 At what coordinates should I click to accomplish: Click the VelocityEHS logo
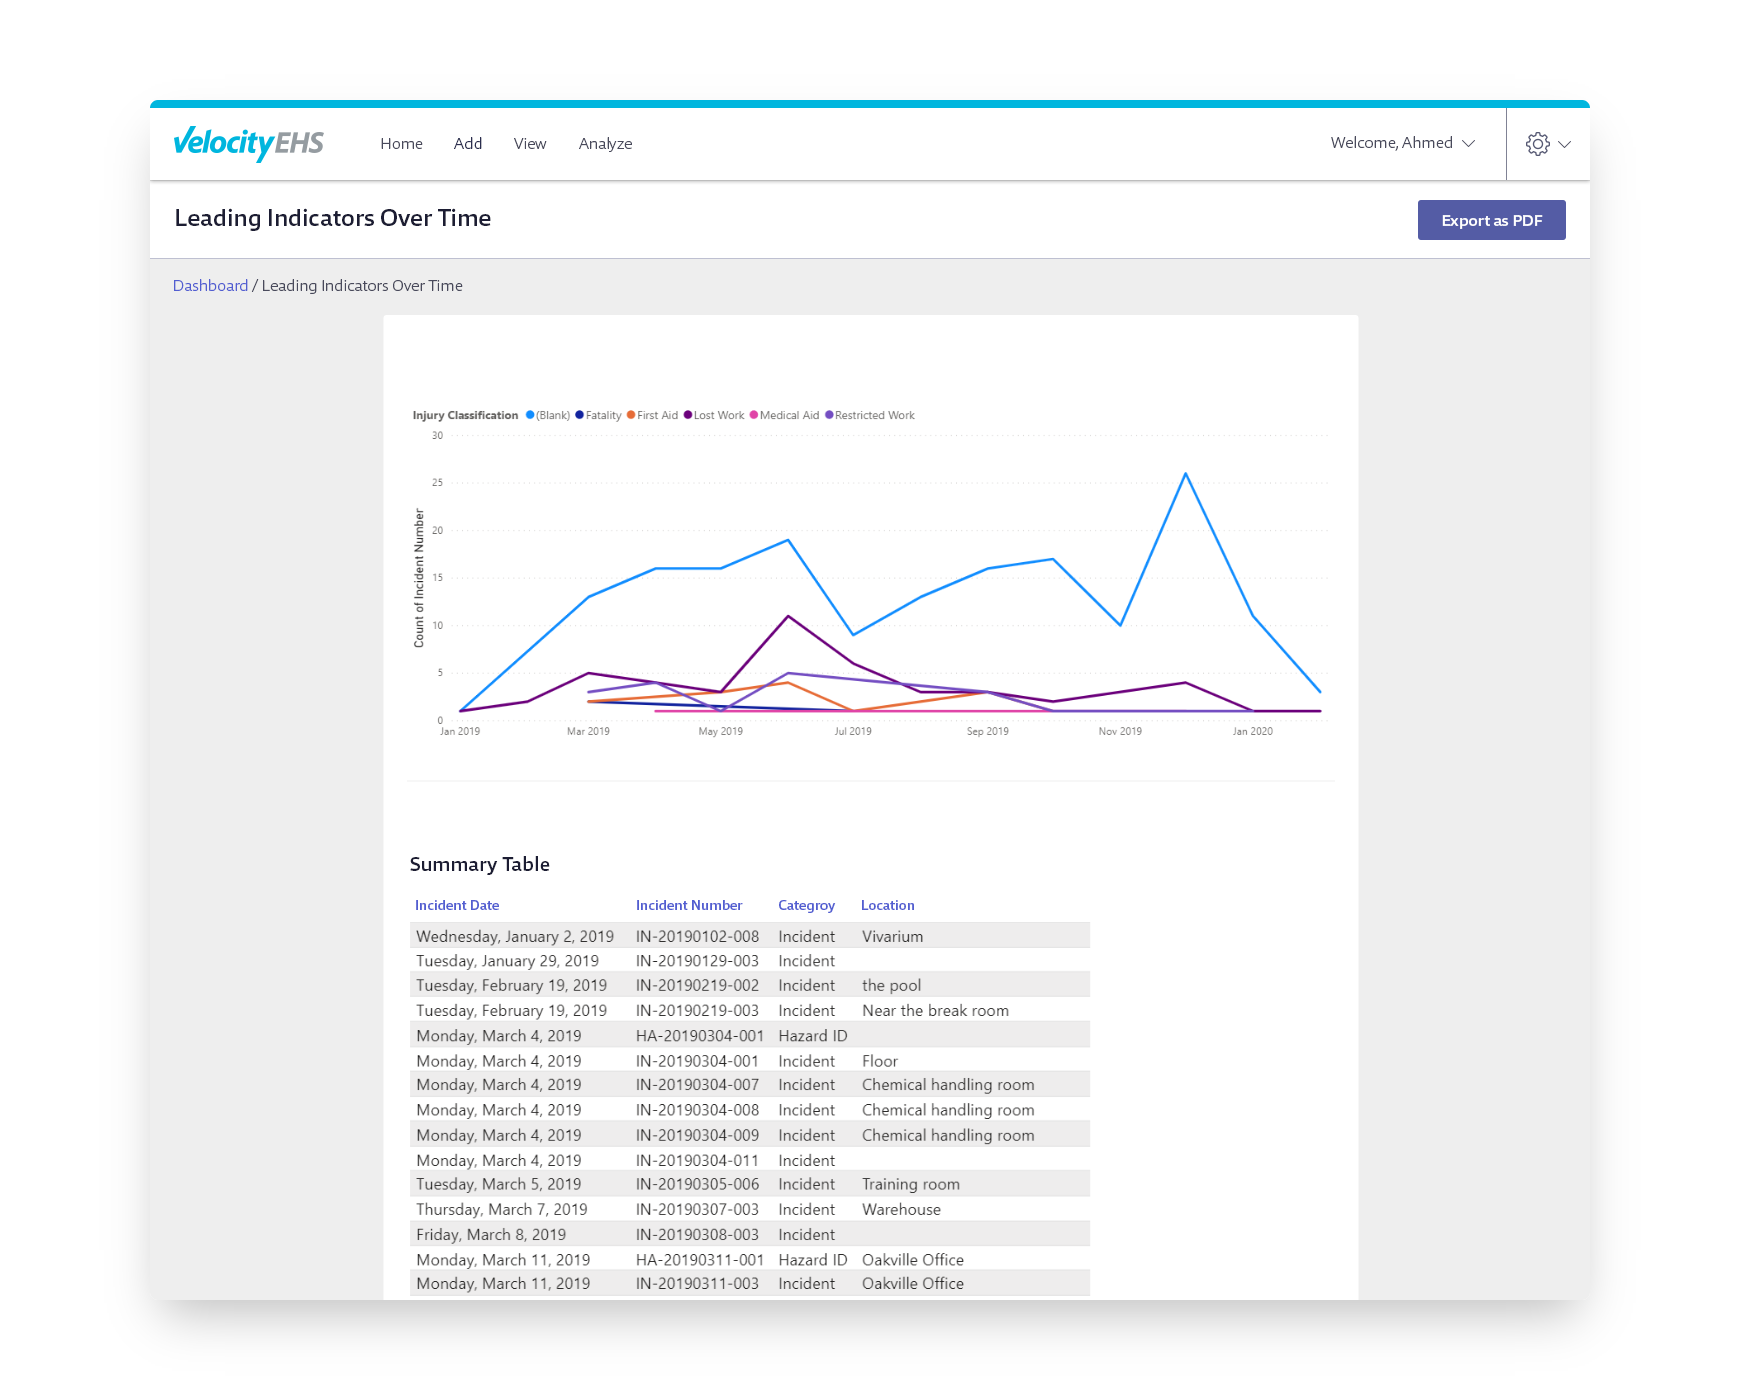pyautogui.click(x=248, y=143)
